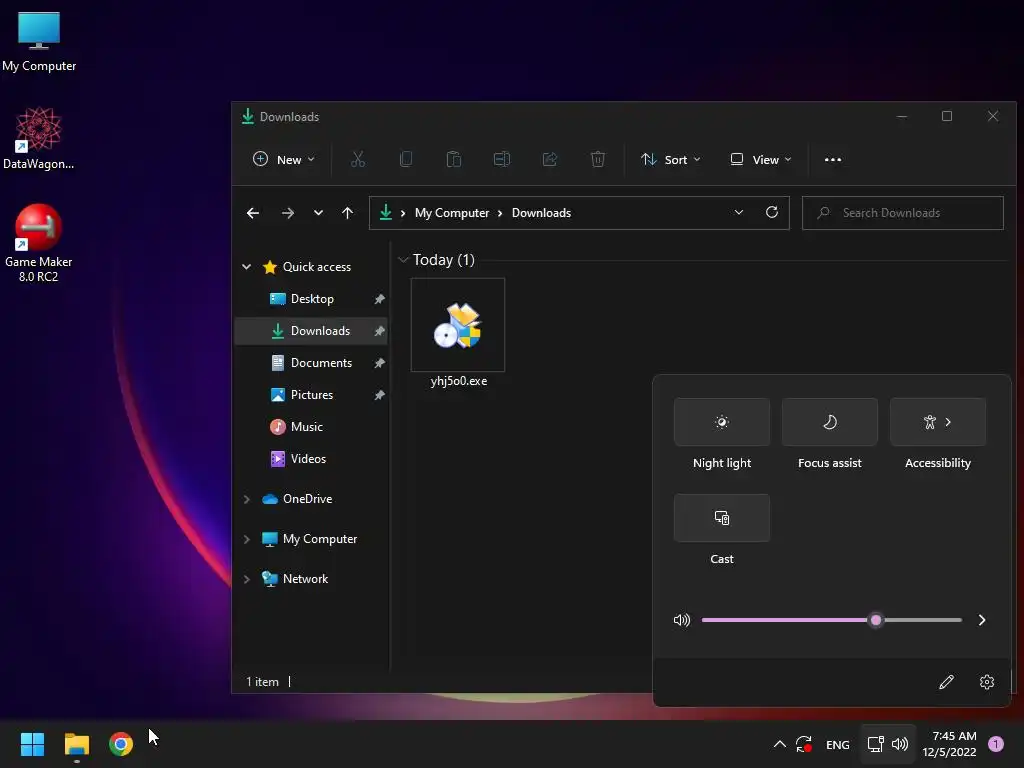Select Game Maker 8.0 RC2 shortcut
Image resolution: width=1024 pixels, height=768 pixels.
(x=39, y=243)
